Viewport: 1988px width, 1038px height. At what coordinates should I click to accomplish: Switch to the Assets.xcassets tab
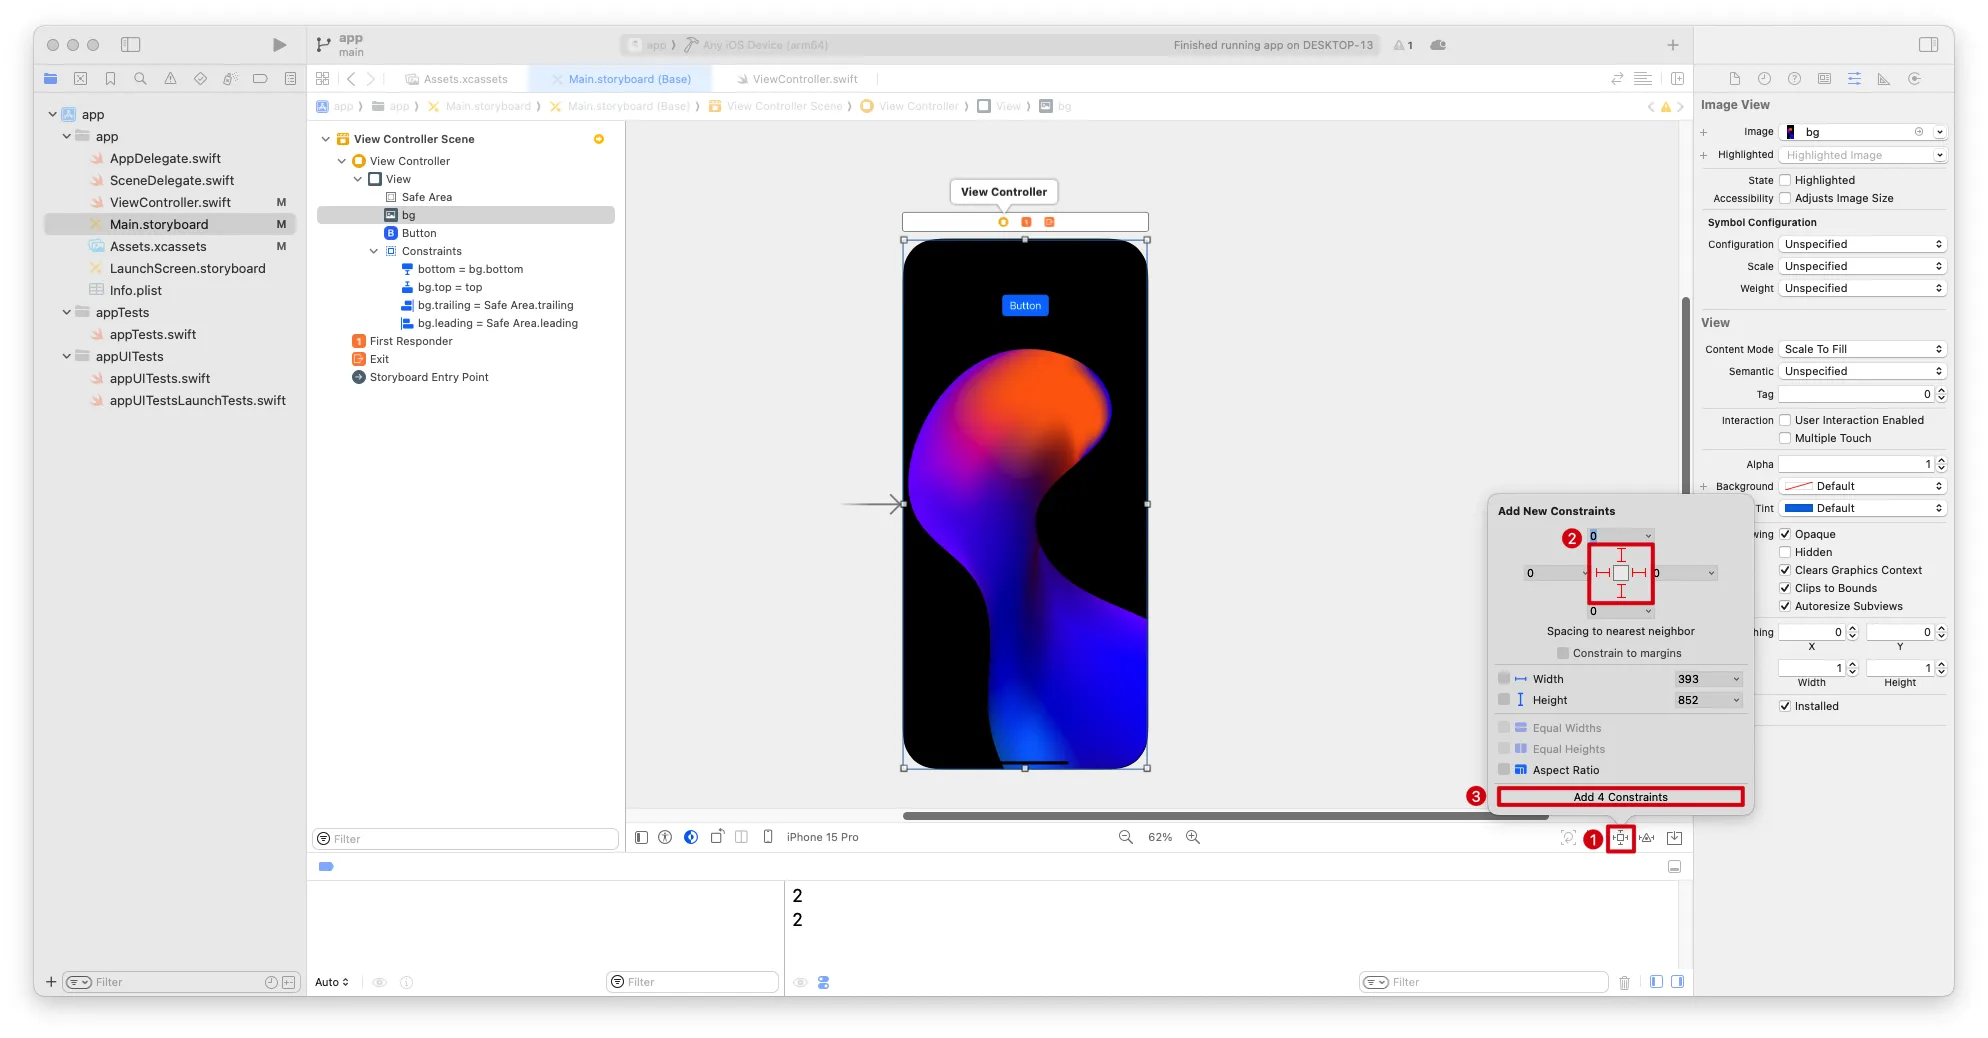pyautogui.click(x=465, y=79)
